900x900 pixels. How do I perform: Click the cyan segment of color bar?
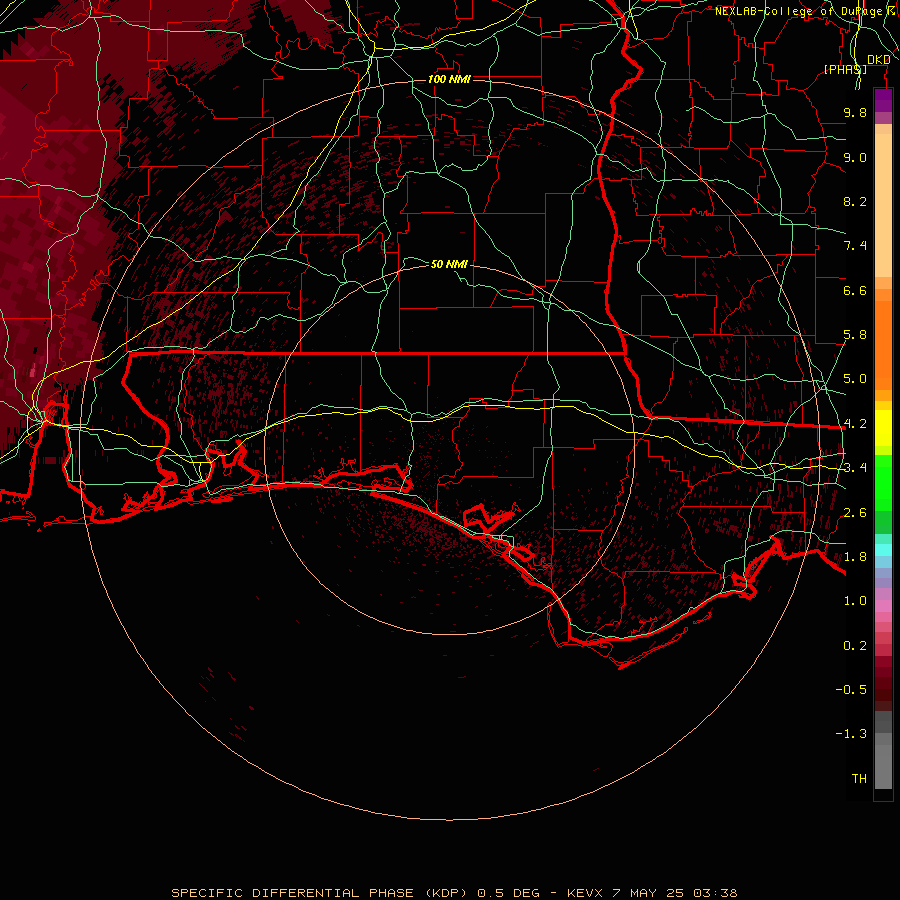pyautogui.click(x=883, y=550)
